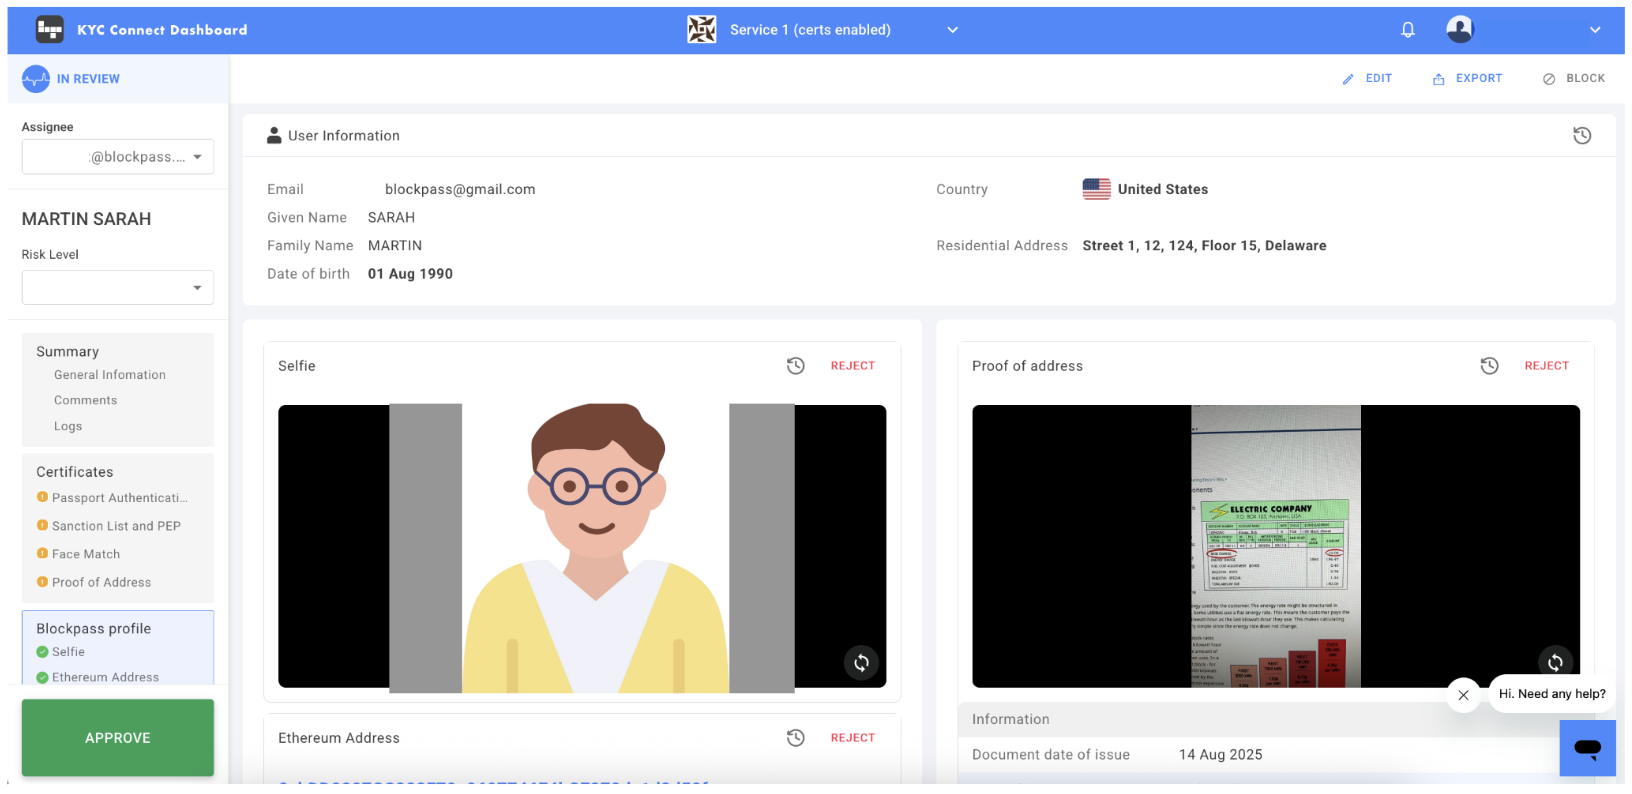This screenshot has height=794, width=1632.
Task: Click the history icon in User Information
Action: point(1581,136)
